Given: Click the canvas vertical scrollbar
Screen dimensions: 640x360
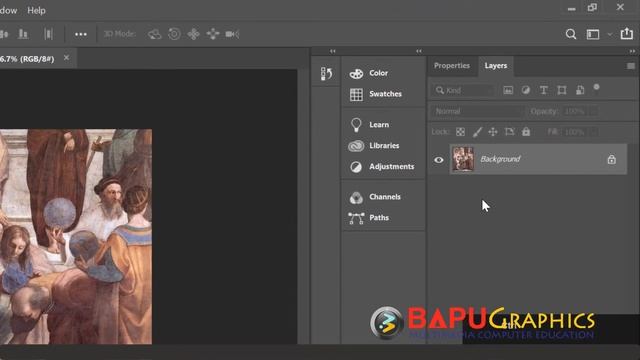Looking at the screenshot, I should pyautogui.click(x=303, y=206).
